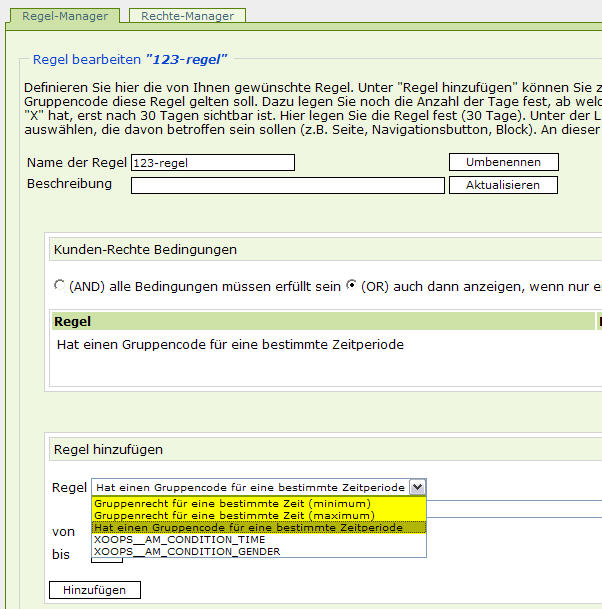Choose XOOPS__AM_CONDITION_TIME from the list
The image size is (602, 609).
180,539
